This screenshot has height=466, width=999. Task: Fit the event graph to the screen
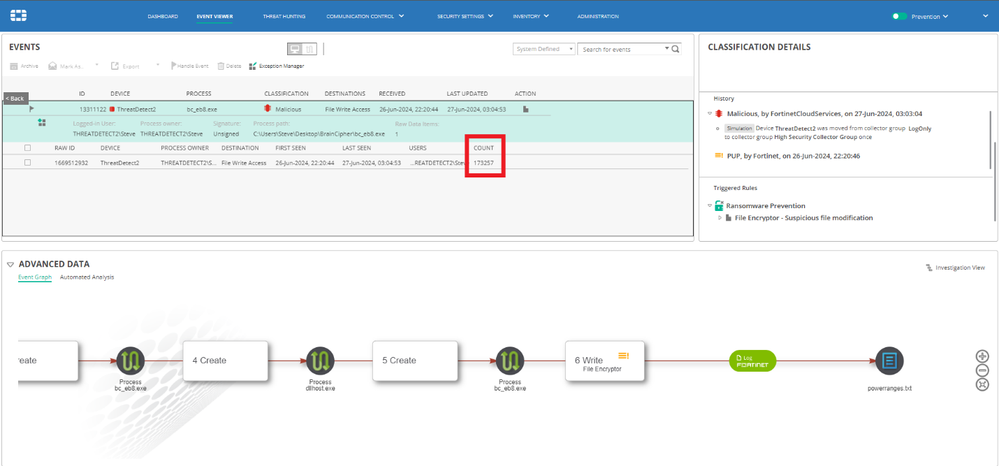point(982,384)
